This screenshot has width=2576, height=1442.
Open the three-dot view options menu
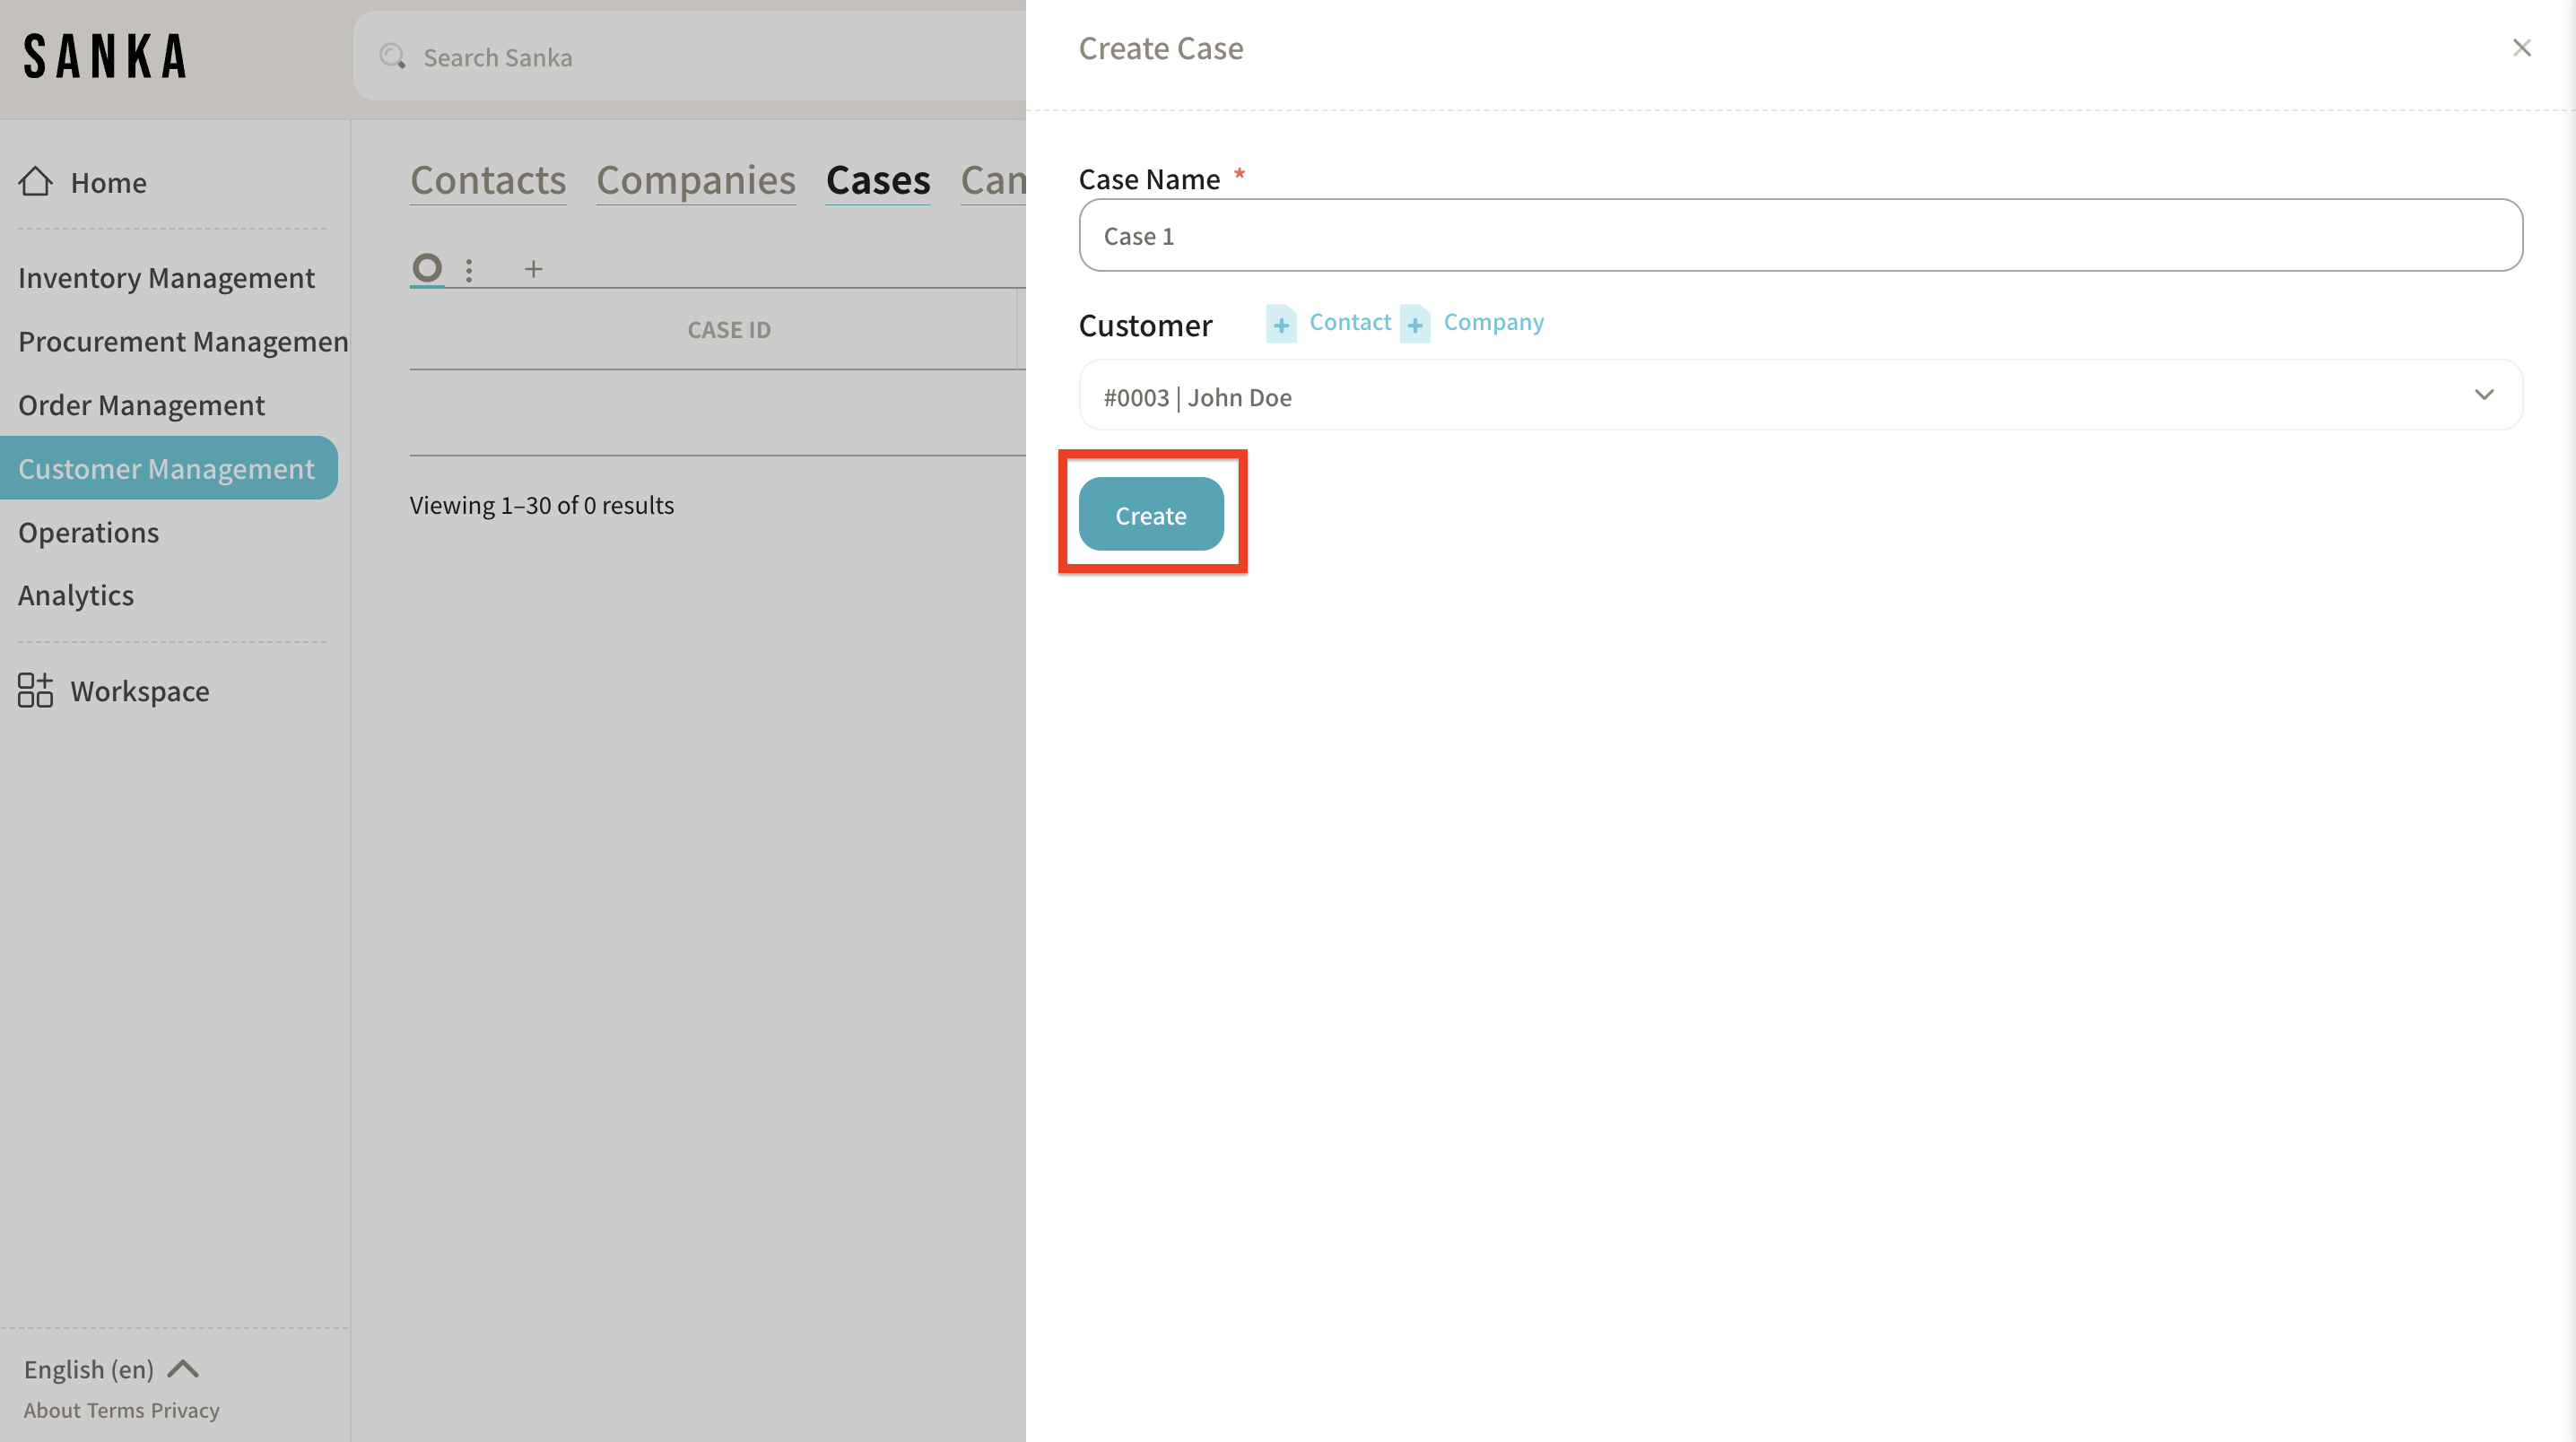pyautogui.click(x=469, y=269)
